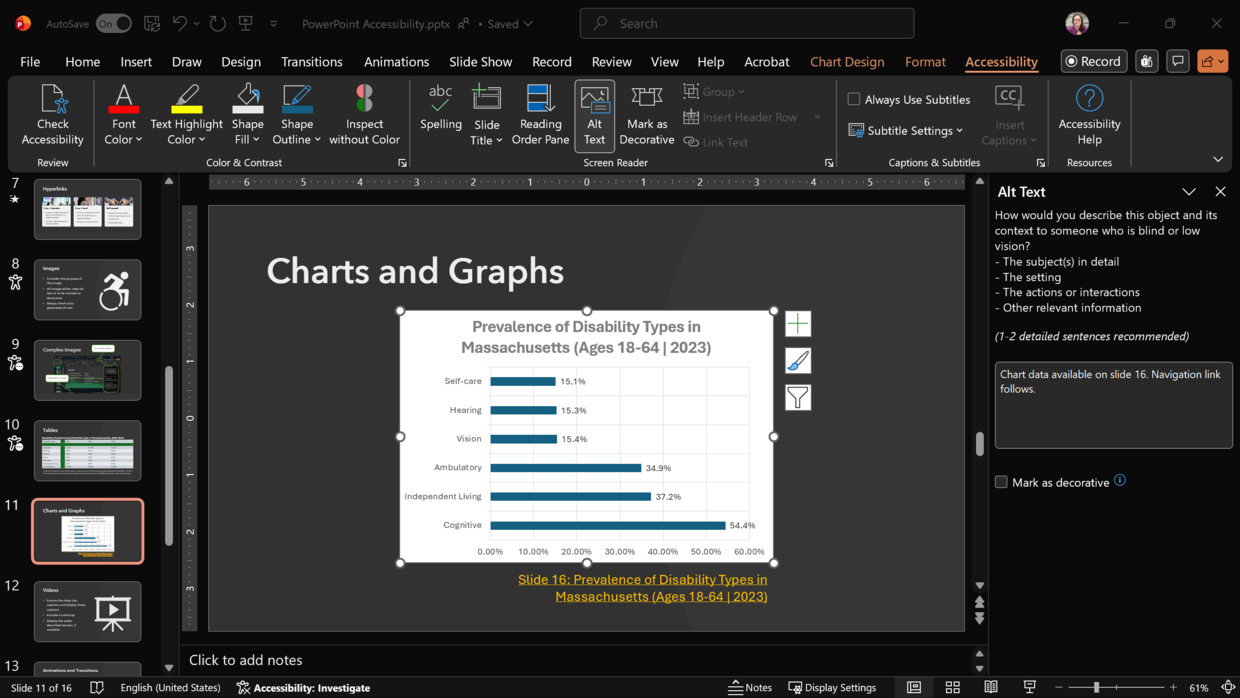Check Mark as decorative in Alt Text pane
Screen dimensions: 1240x698
click(1001, 482)
